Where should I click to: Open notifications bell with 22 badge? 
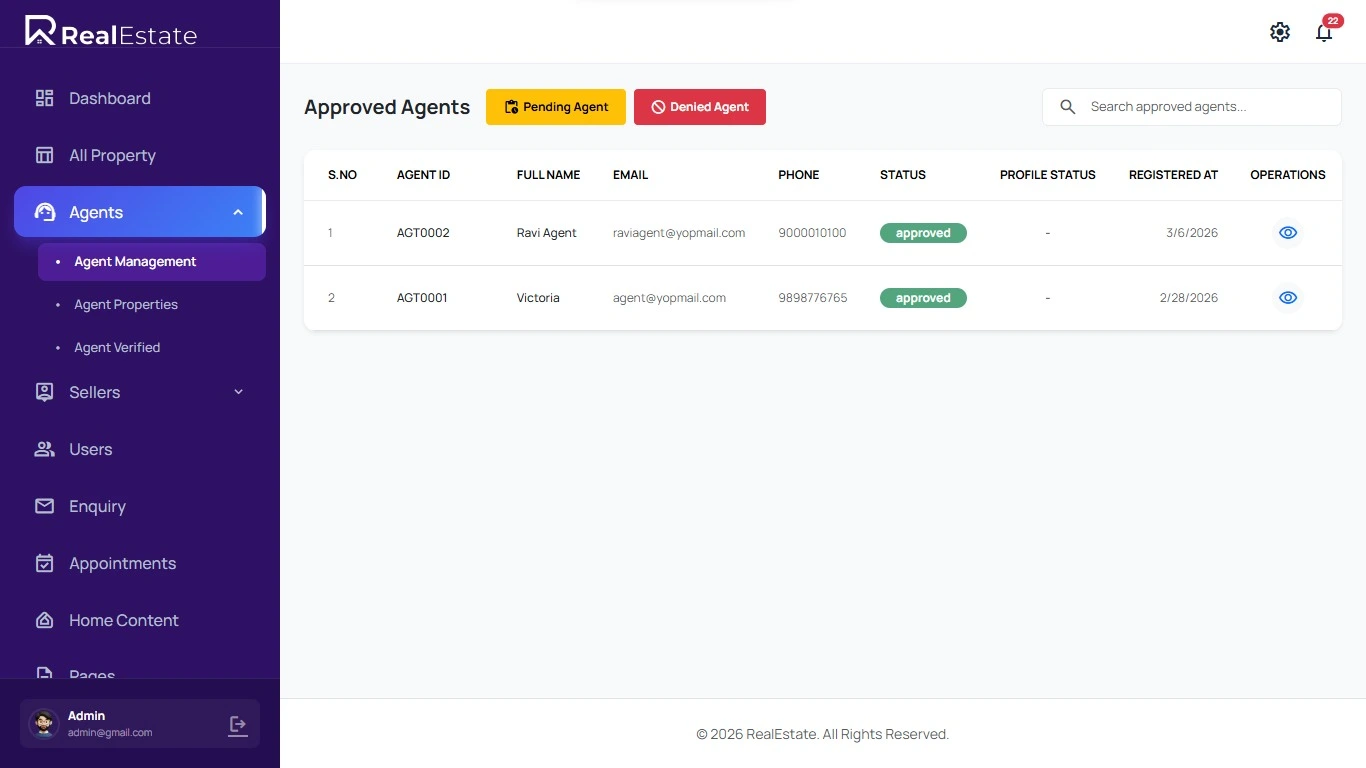(x=1324, y=32)
